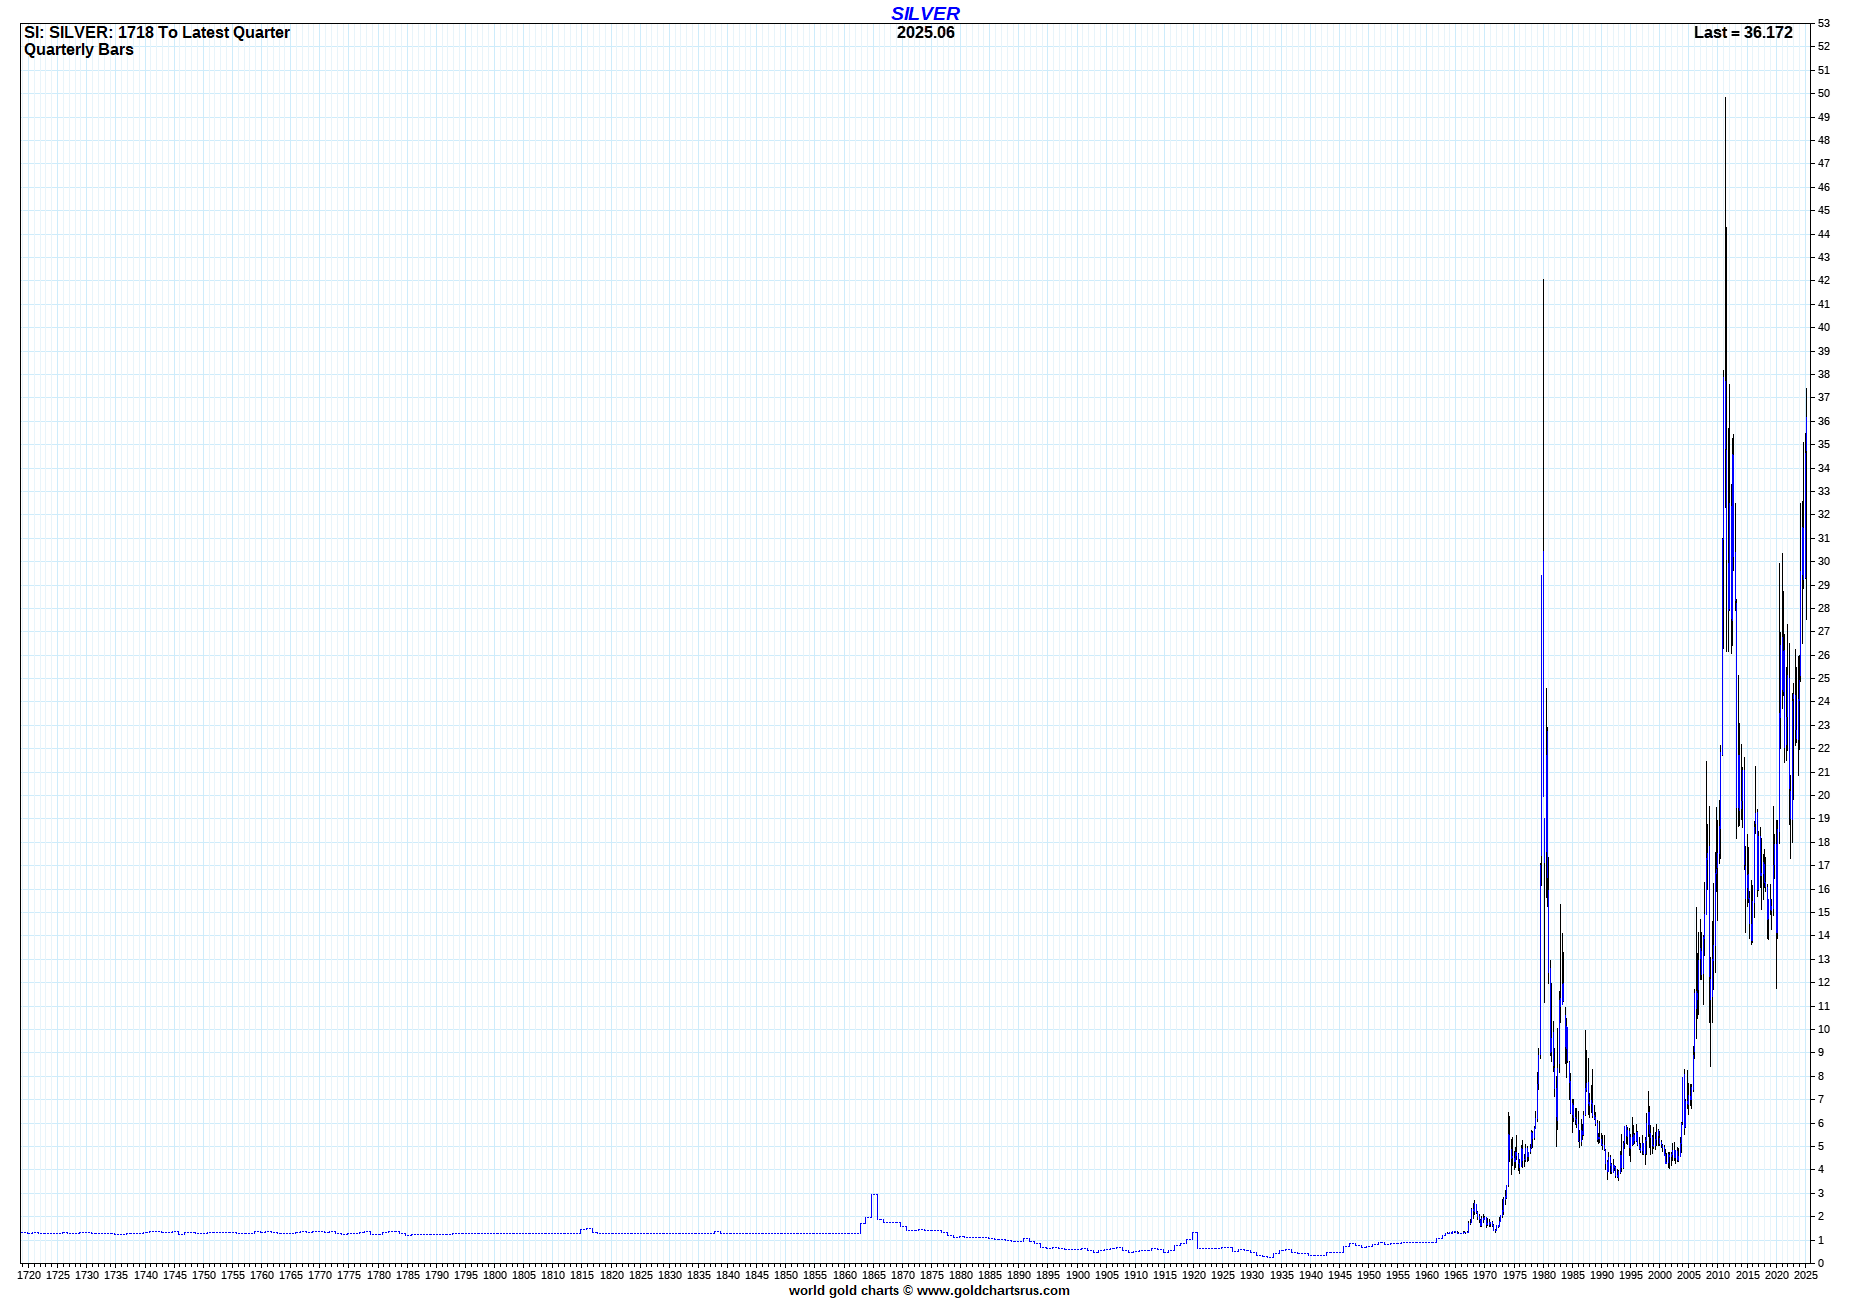The height and width of the screenshot is (1300, 1850).
Task: Click the 5 price label on y-axis
Action: point(1821,1146)
